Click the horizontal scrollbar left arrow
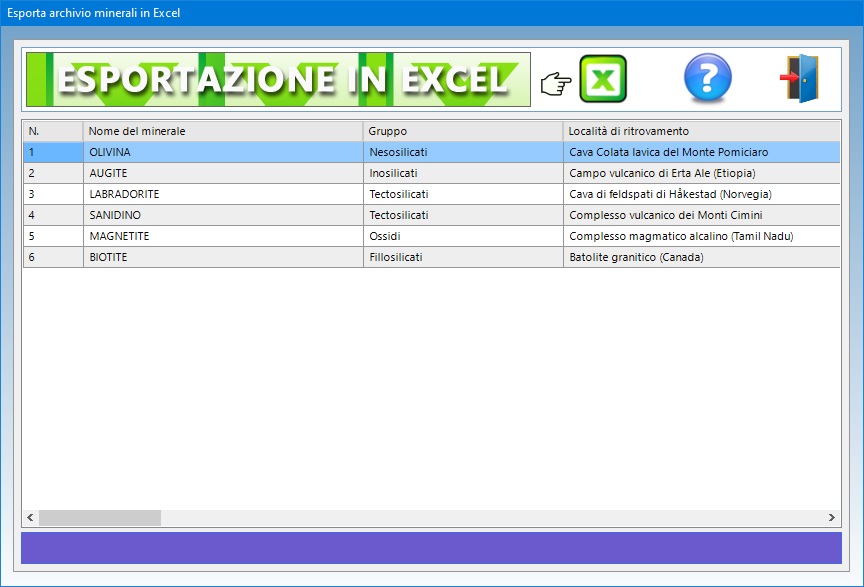This screenshot has width=864, height=587. (x=31, y=518)
